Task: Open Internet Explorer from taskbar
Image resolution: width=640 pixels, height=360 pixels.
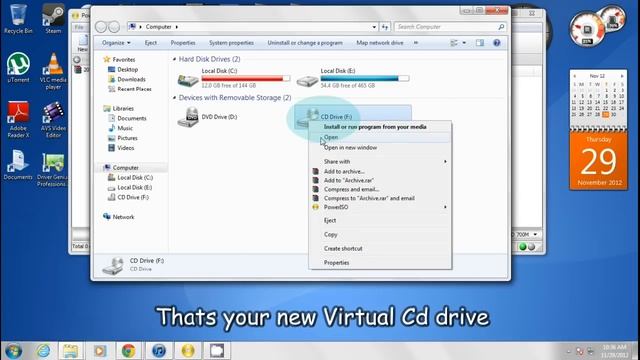Action: 43,351
